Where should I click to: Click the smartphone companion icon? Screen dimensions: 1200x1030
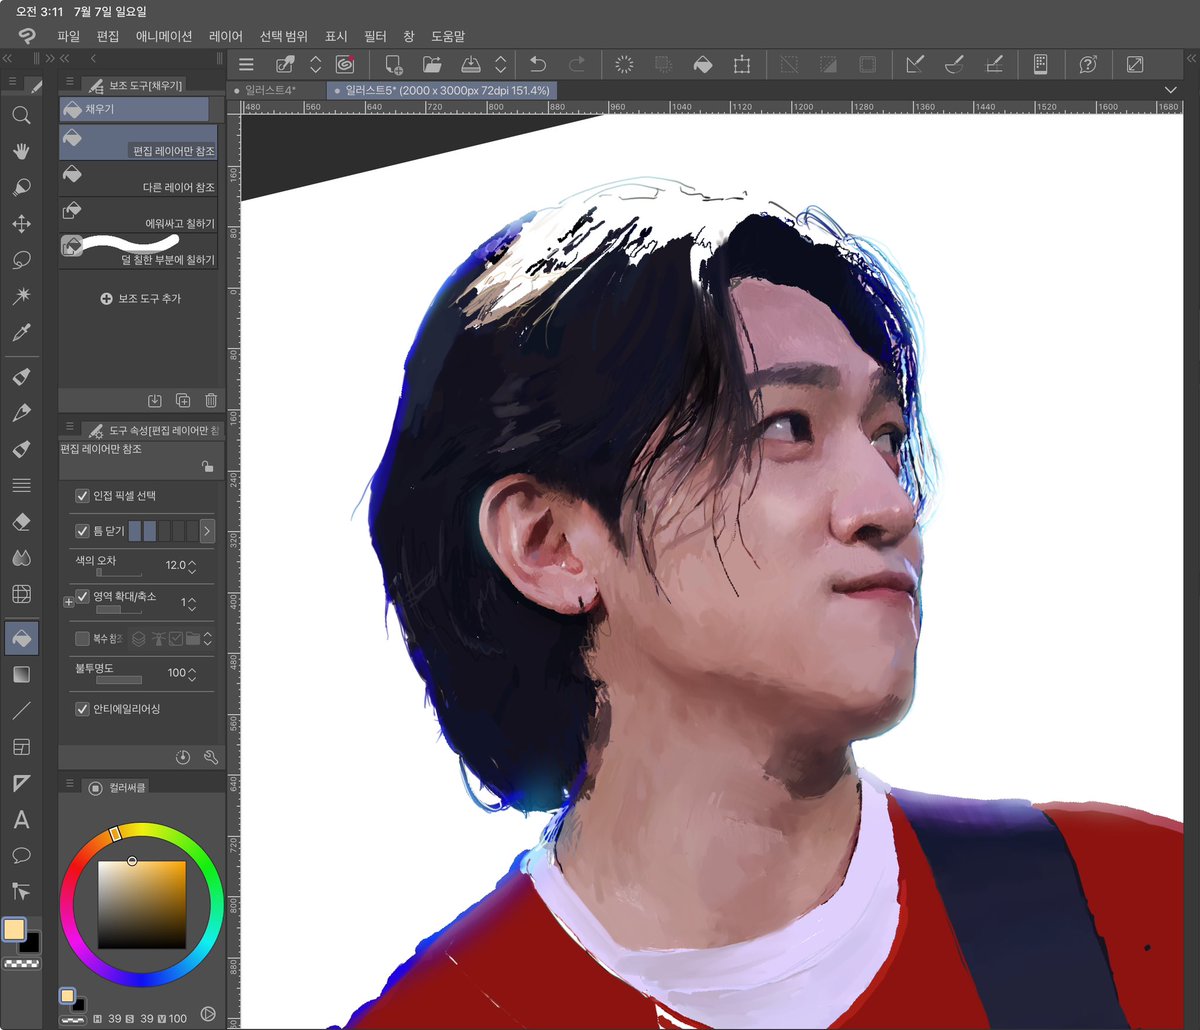[1040, 65]
